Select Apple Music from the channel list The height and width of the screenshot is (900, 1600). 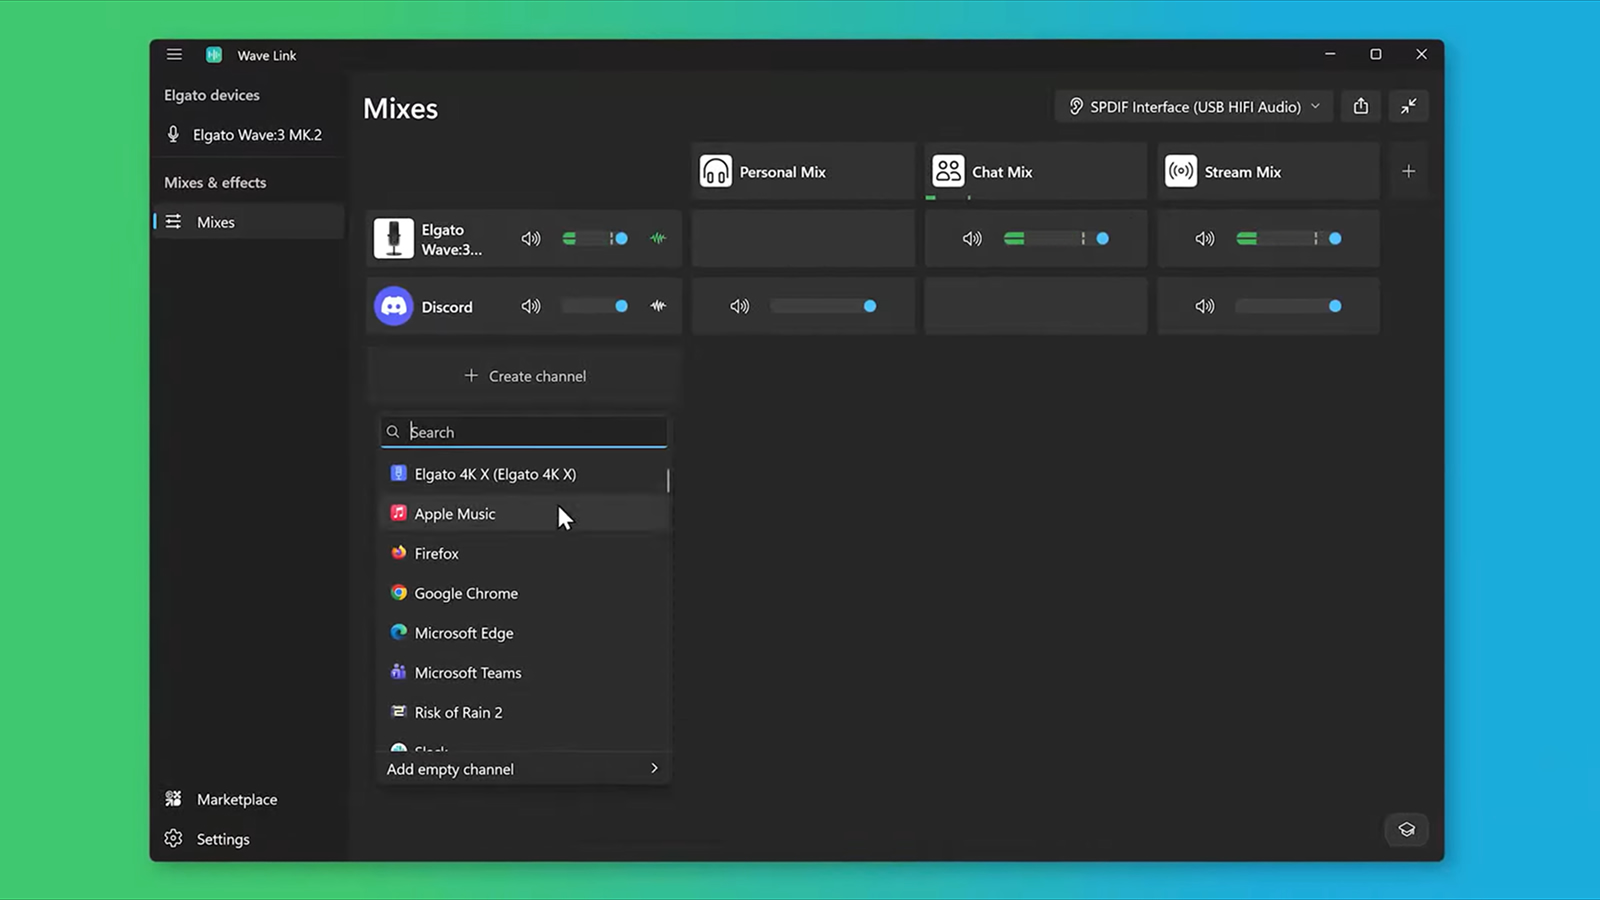click(x=455, y=514)
